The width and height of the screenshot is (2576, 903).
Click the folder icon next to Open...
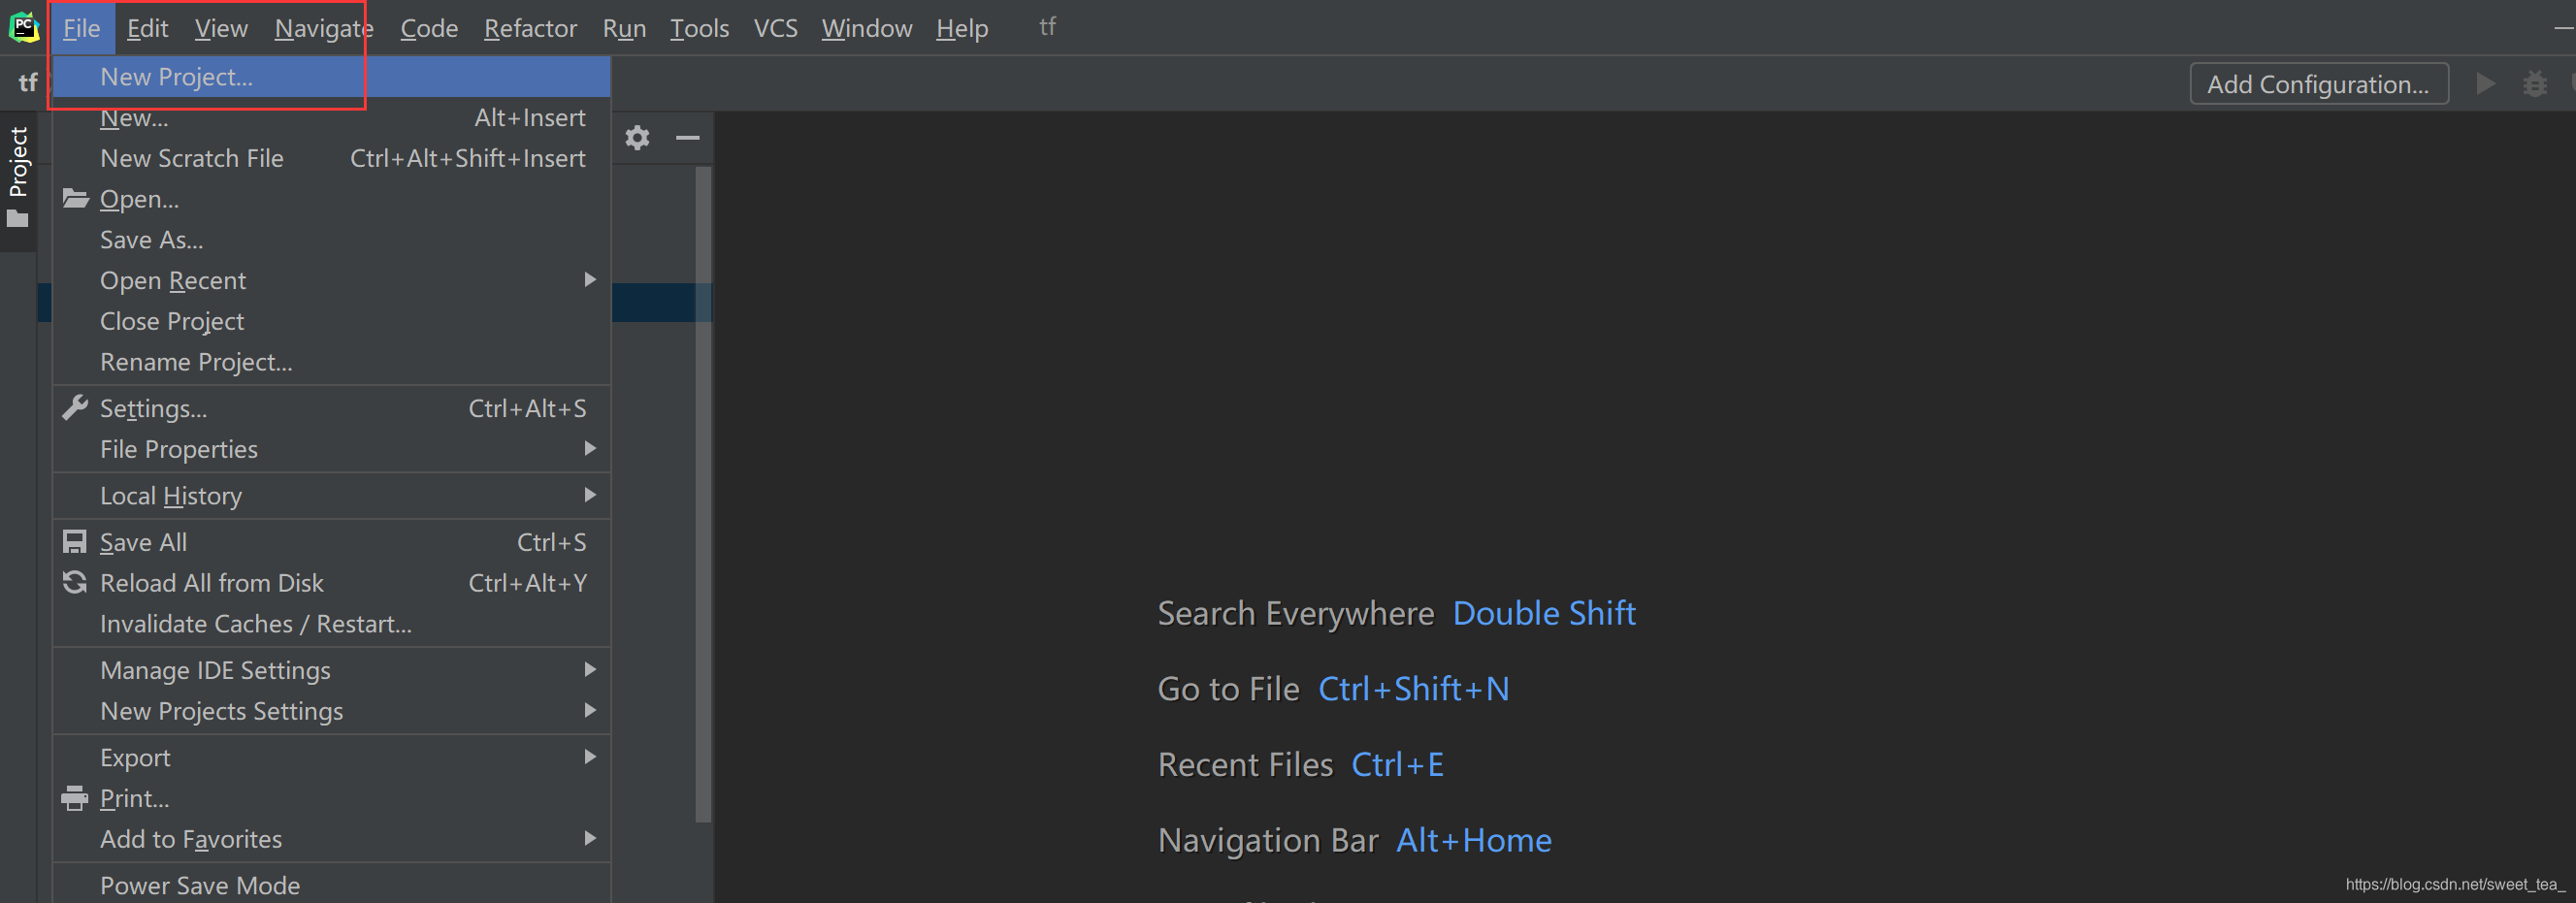pyautogui.click(x=76, y=198)
